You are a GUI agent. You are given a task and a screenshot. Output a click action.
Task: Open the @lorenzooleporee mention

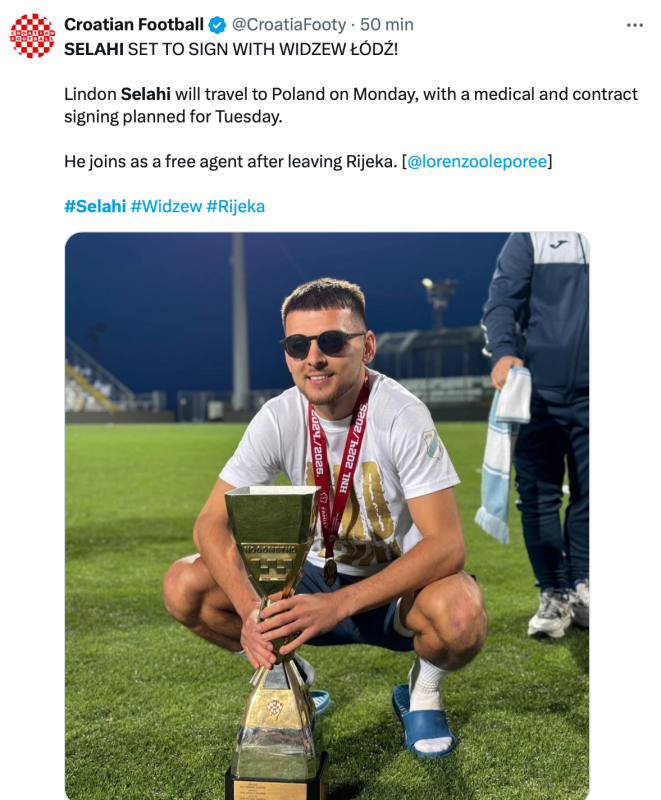point(477,162)
